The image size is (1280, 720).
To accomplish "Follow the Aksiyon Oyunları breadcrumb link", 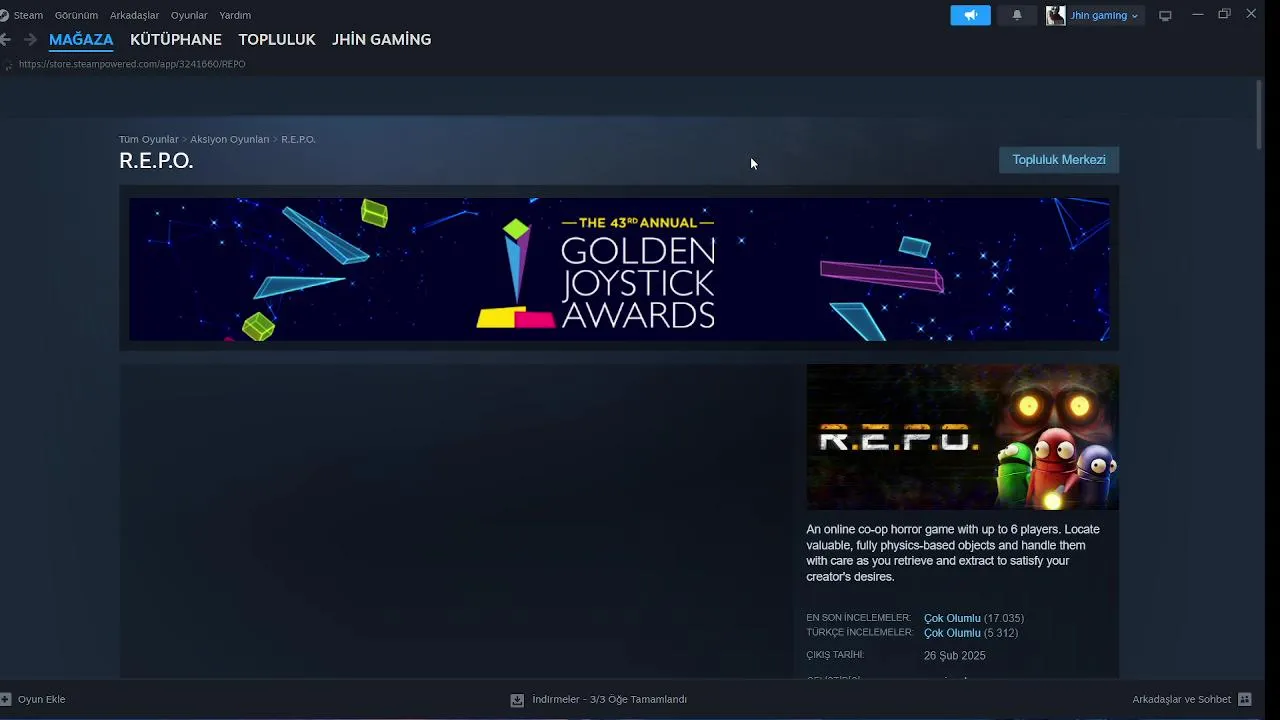I will click(x=229, y=139).
